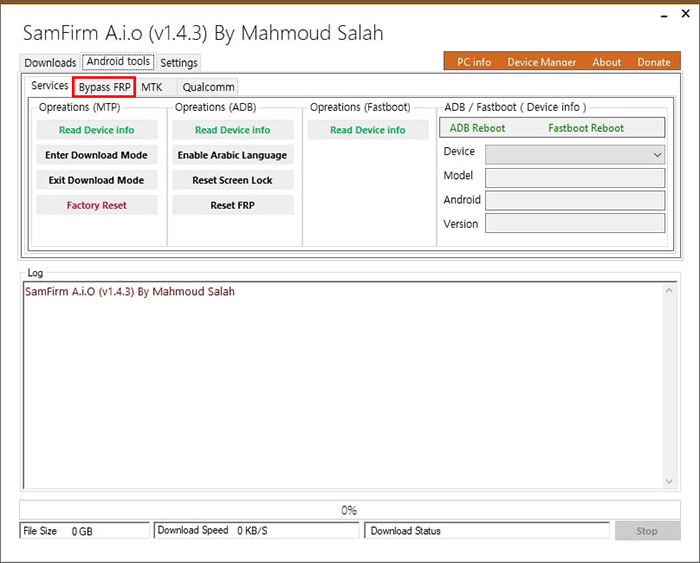The height and width of the screenshot is (563, 700).
Task: Click the Version text field
Action: (575, 223)
